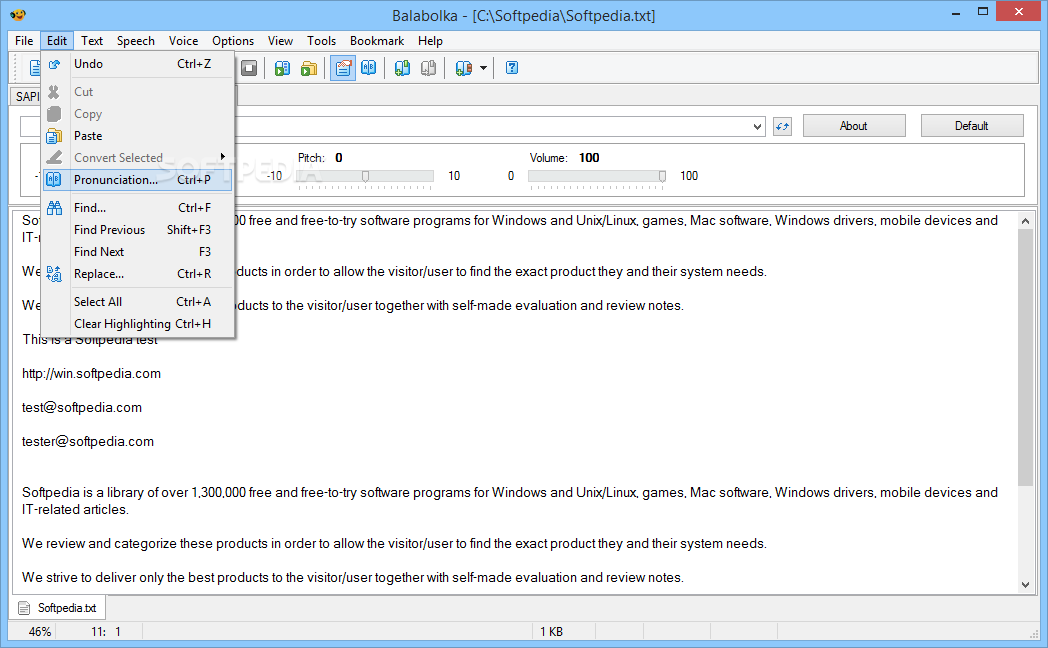Click the Balabolka app icon in the title bar
Image resolution: width=1048 pixels, height=648 pixels.
click(x=18, y=15)
